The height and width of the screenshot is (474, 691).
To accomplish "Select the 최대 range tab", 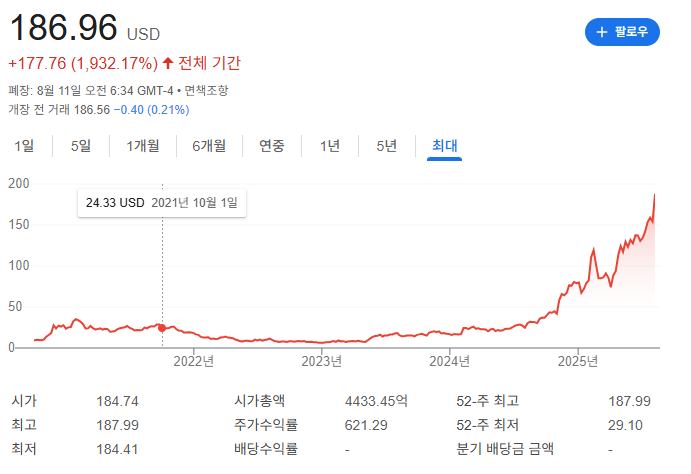I will (444, 146).
